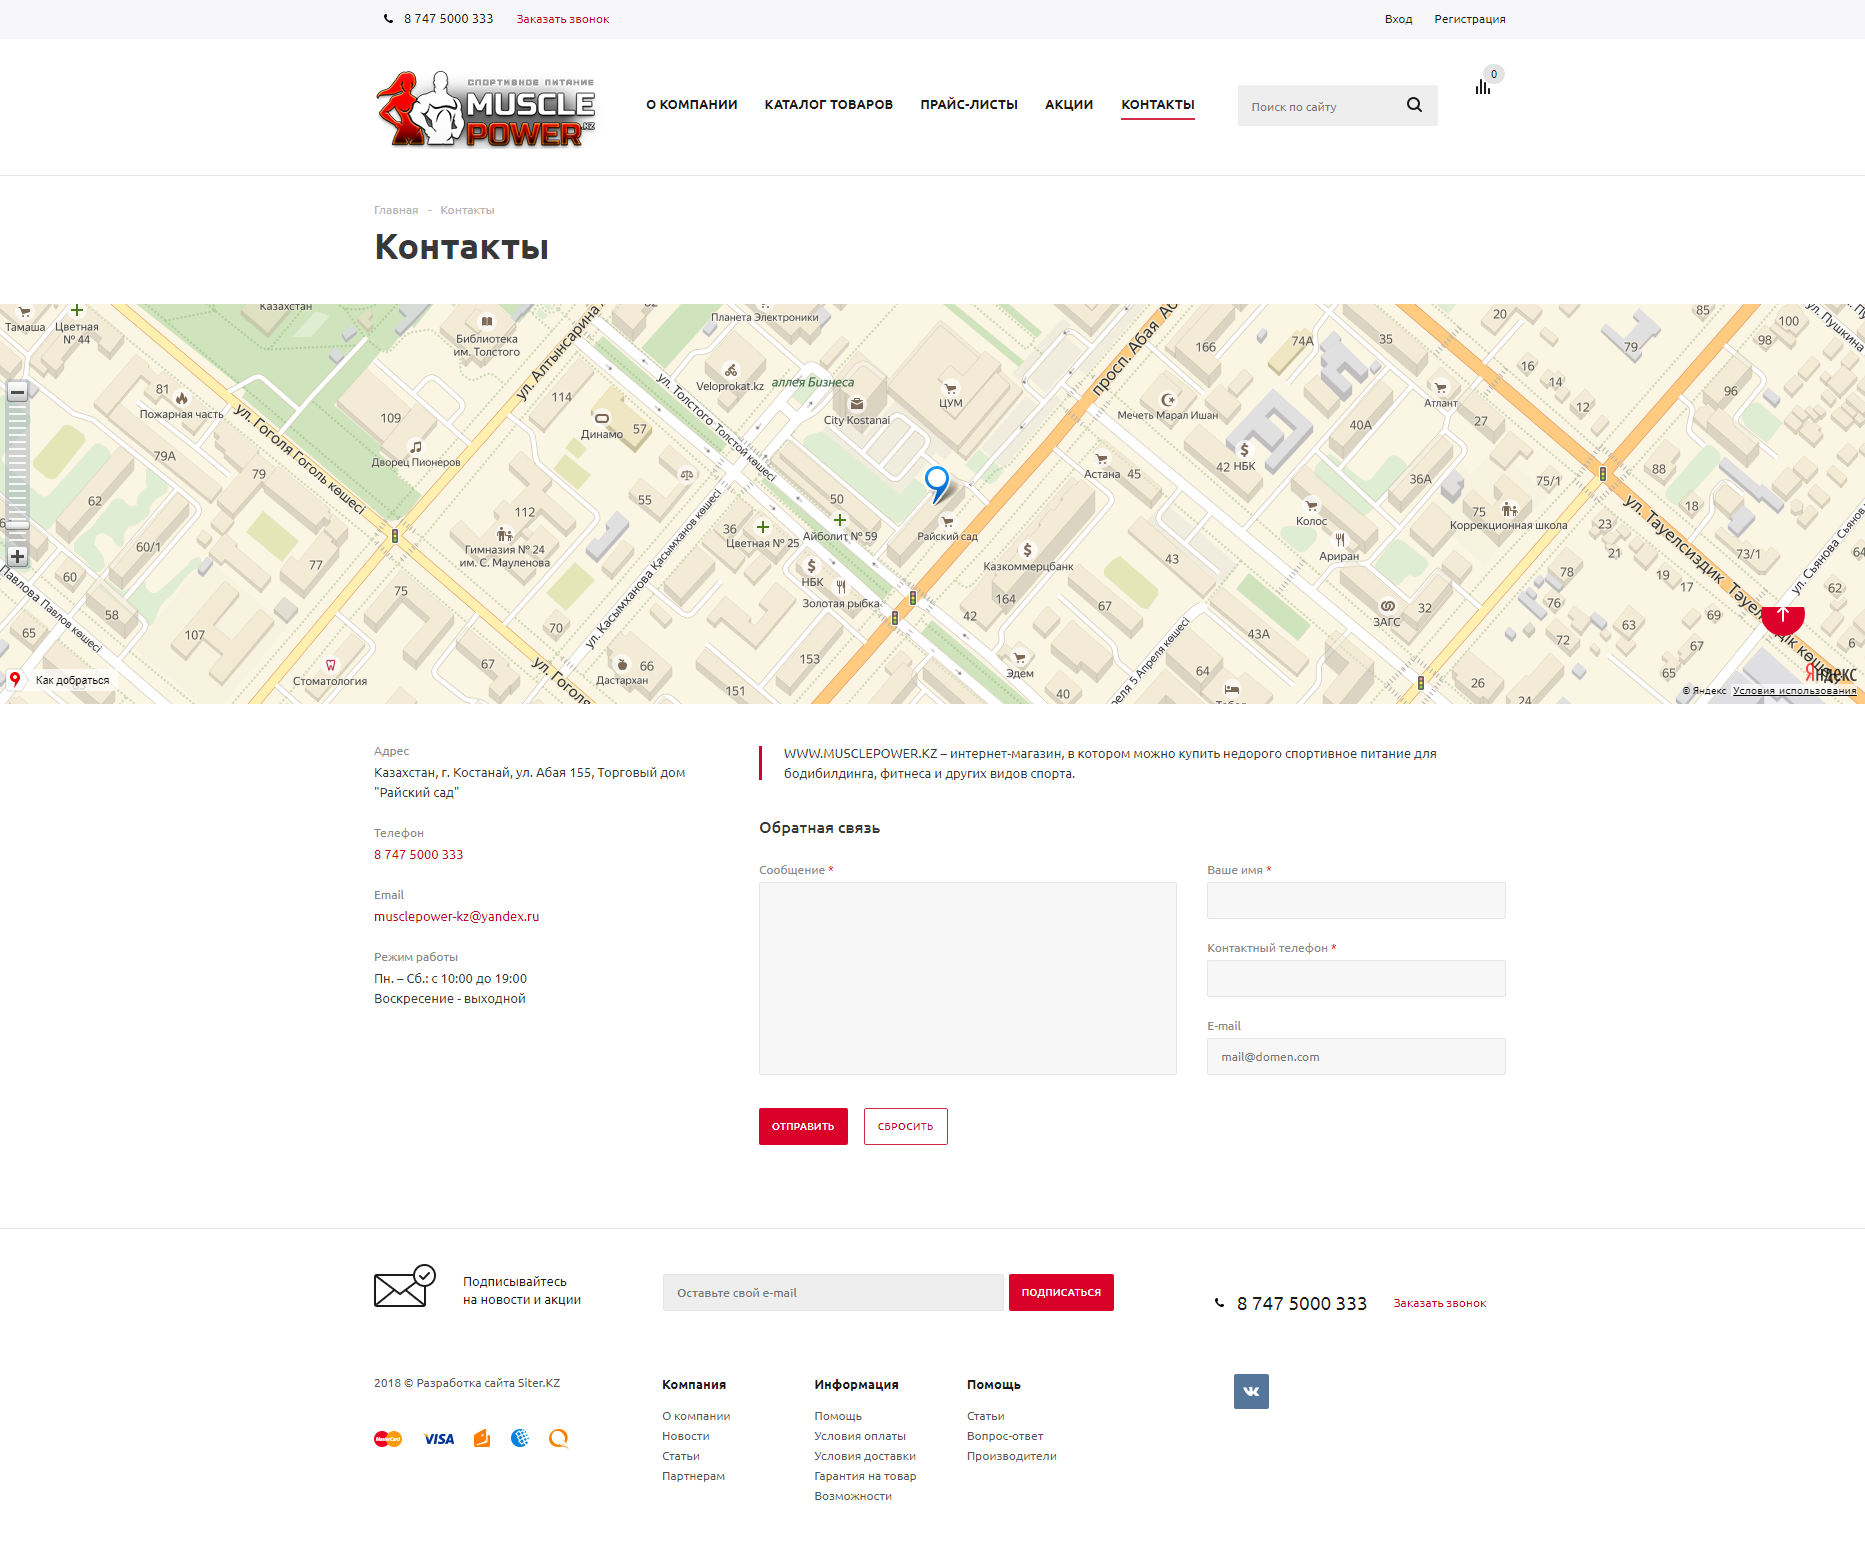Open footer Вопрос-ответ link
Screen dimensions: 1865x1550
pos(1005,1436)
